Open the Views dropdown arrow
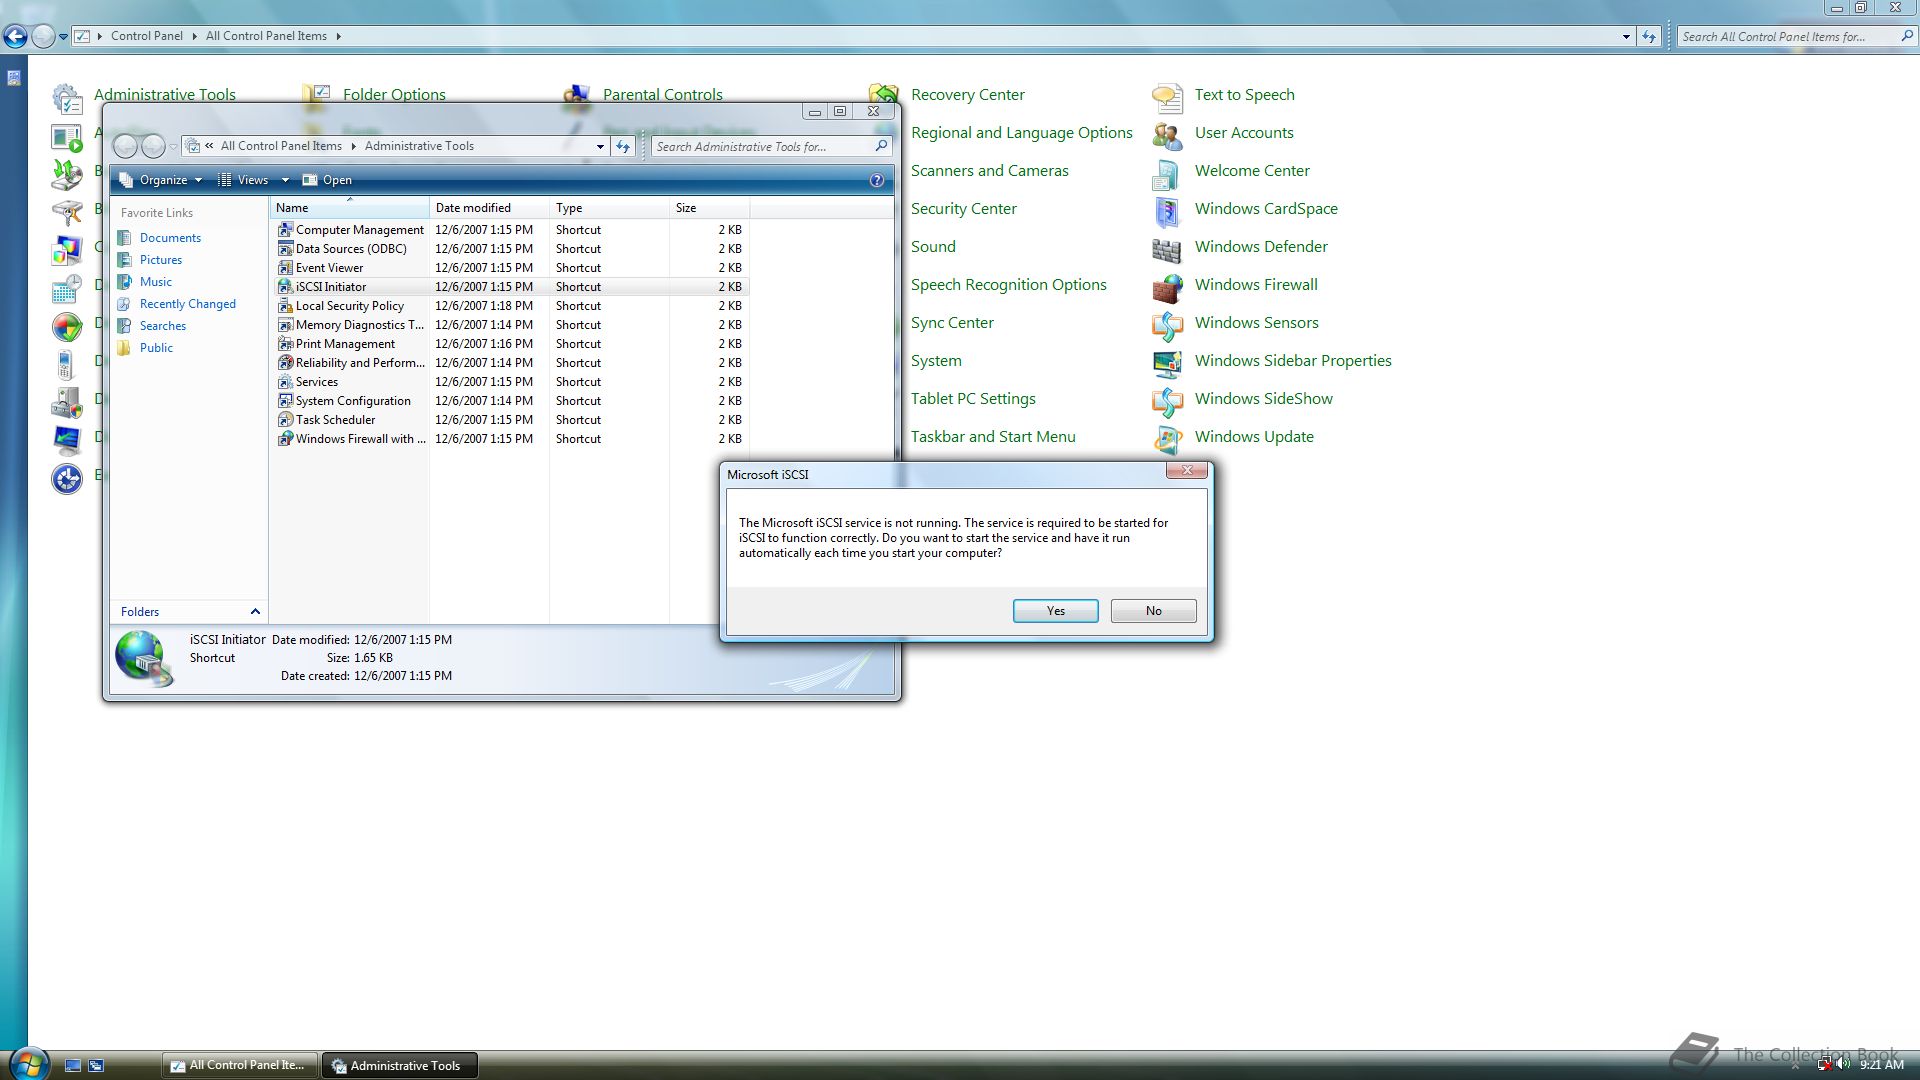 [285, 180]
